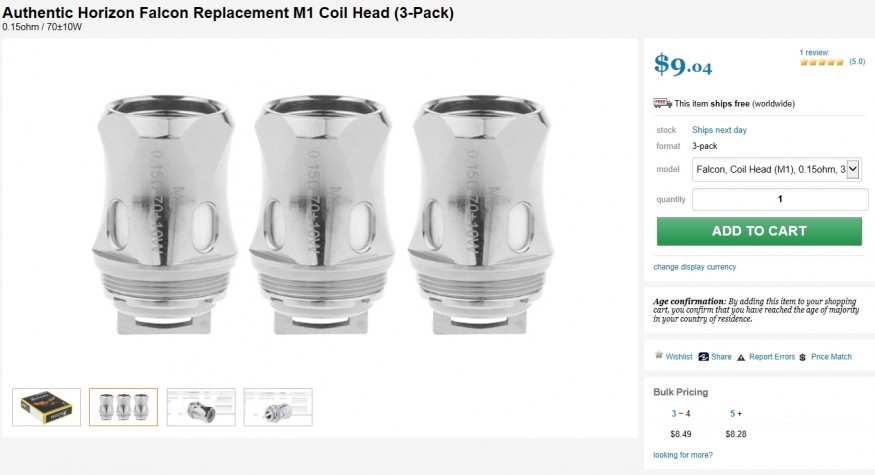Select the product box packaging thumbnail
This screenshot has height=475, width=875.
coord(46,407)
